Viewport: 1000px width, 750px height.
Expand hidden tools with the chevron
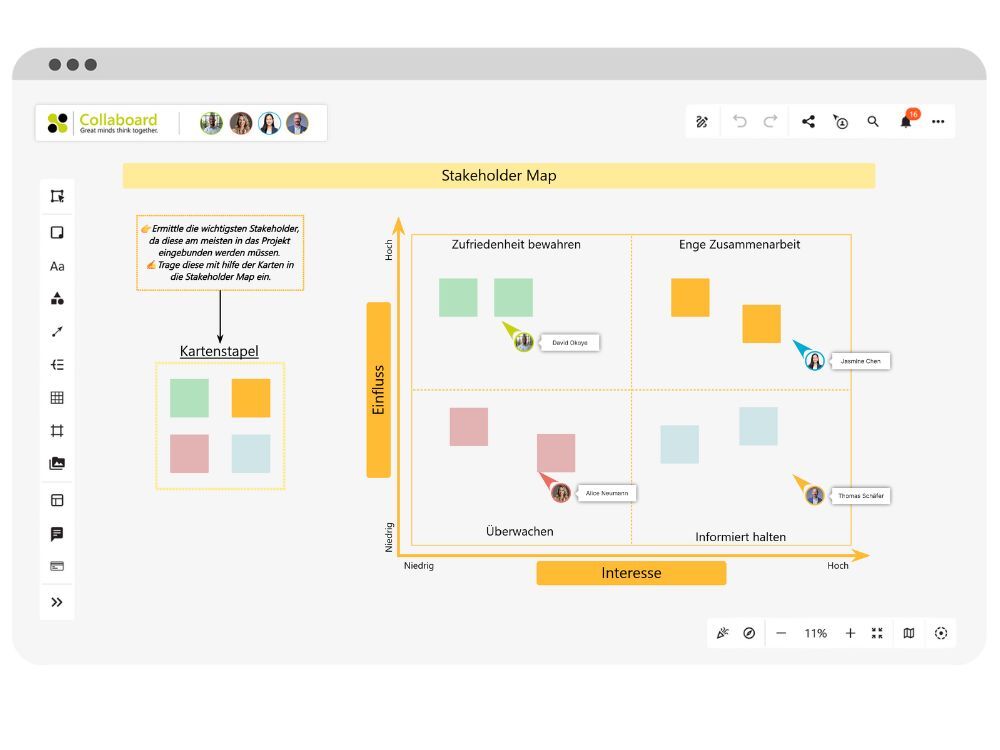coord(58,601)
